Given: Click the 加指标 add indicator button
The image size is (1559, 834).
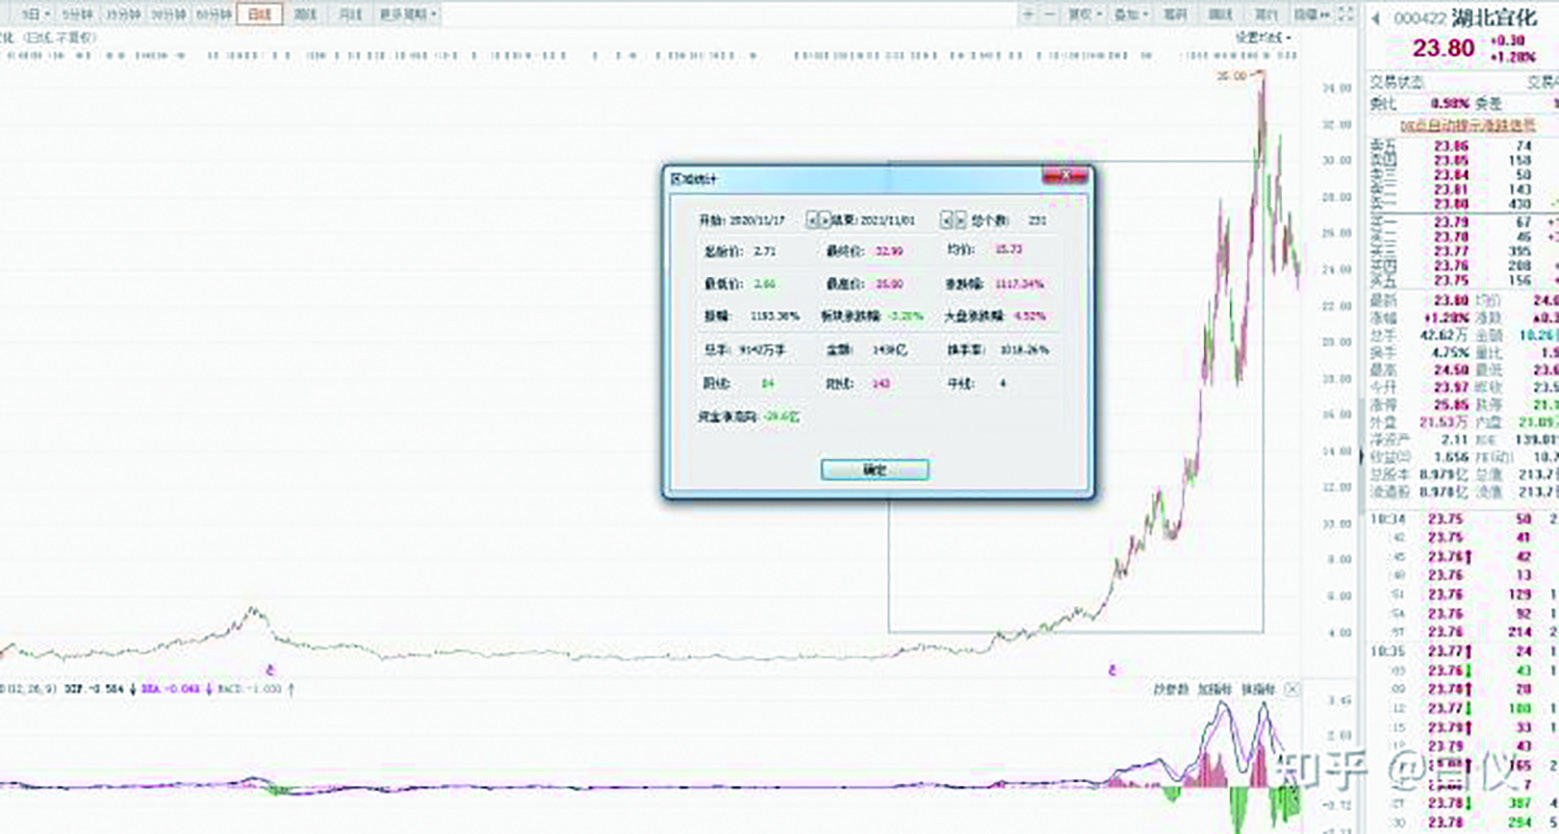Looking at the screenshot, I should [x=1214, y=689].
